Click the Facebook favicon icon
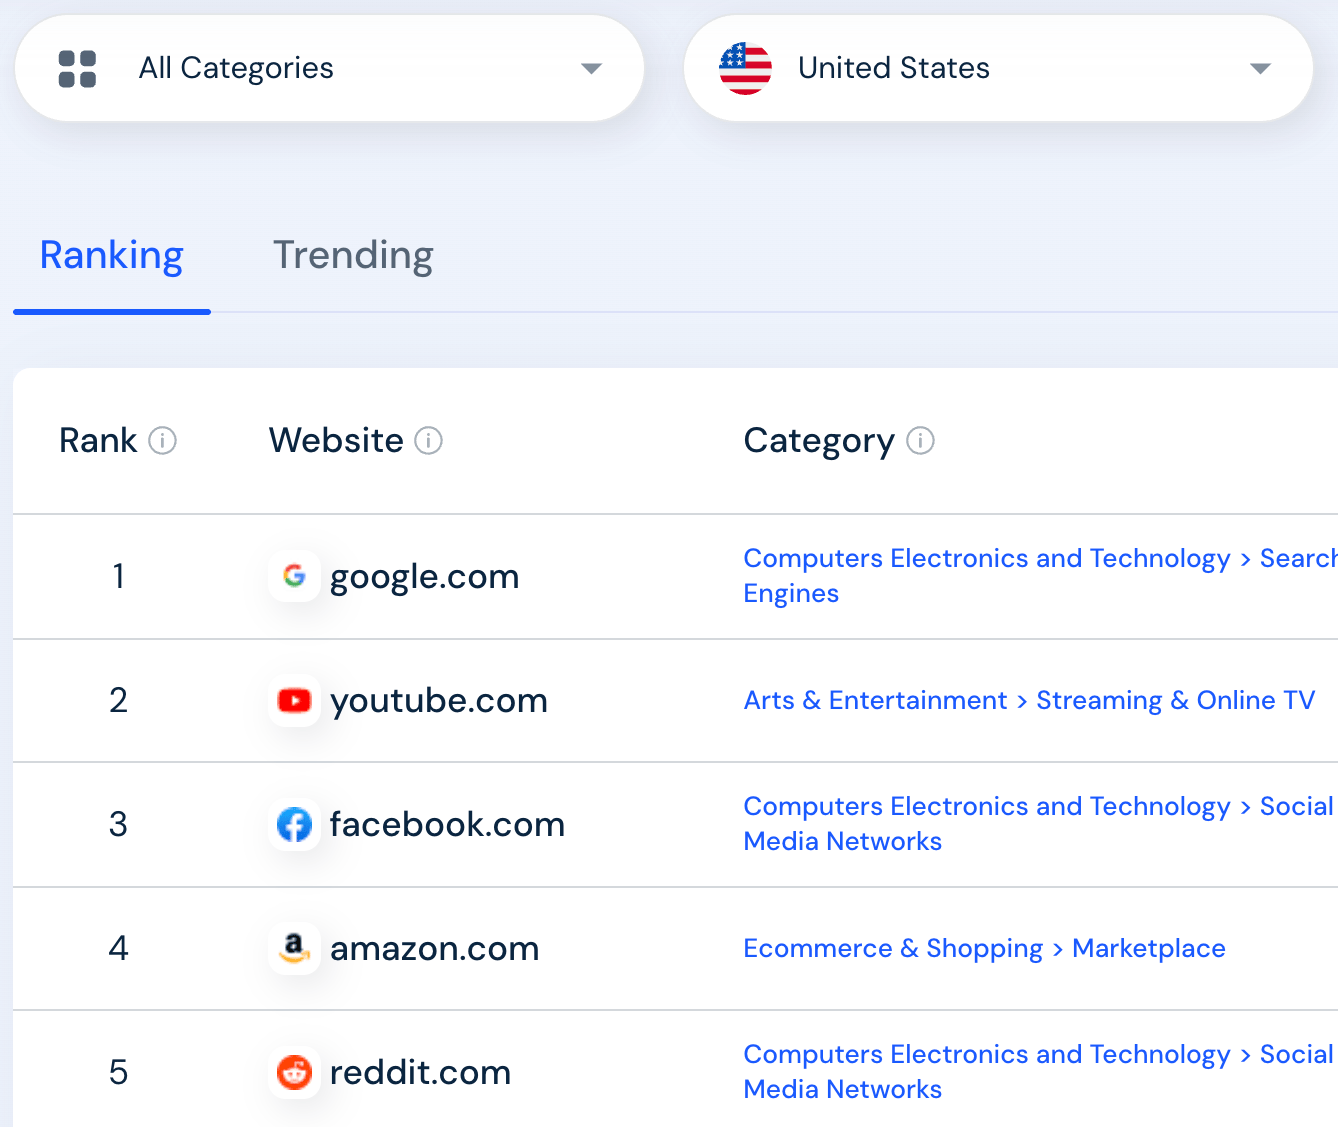The image size is (1338, 1127). (294, 825)
